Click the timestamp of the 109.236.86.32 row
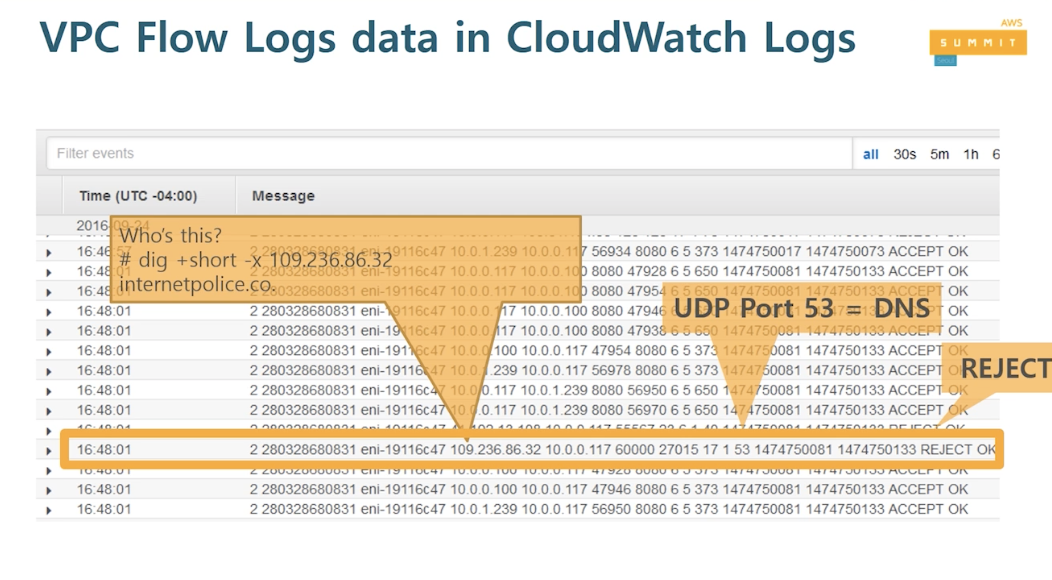The image size is (1052, 580). click(104, 449)
